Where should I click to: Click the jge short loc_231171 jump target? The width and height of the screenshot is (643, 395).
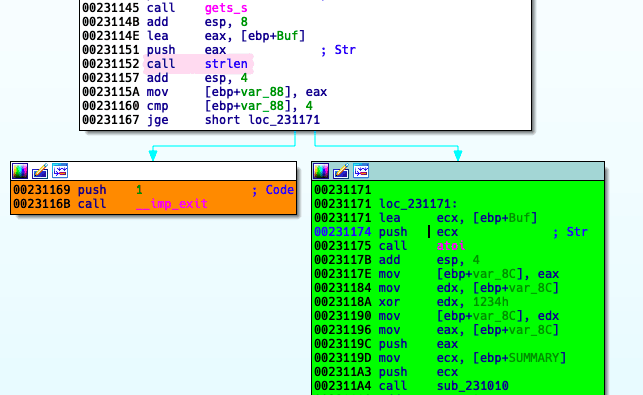tap(284, 120)
